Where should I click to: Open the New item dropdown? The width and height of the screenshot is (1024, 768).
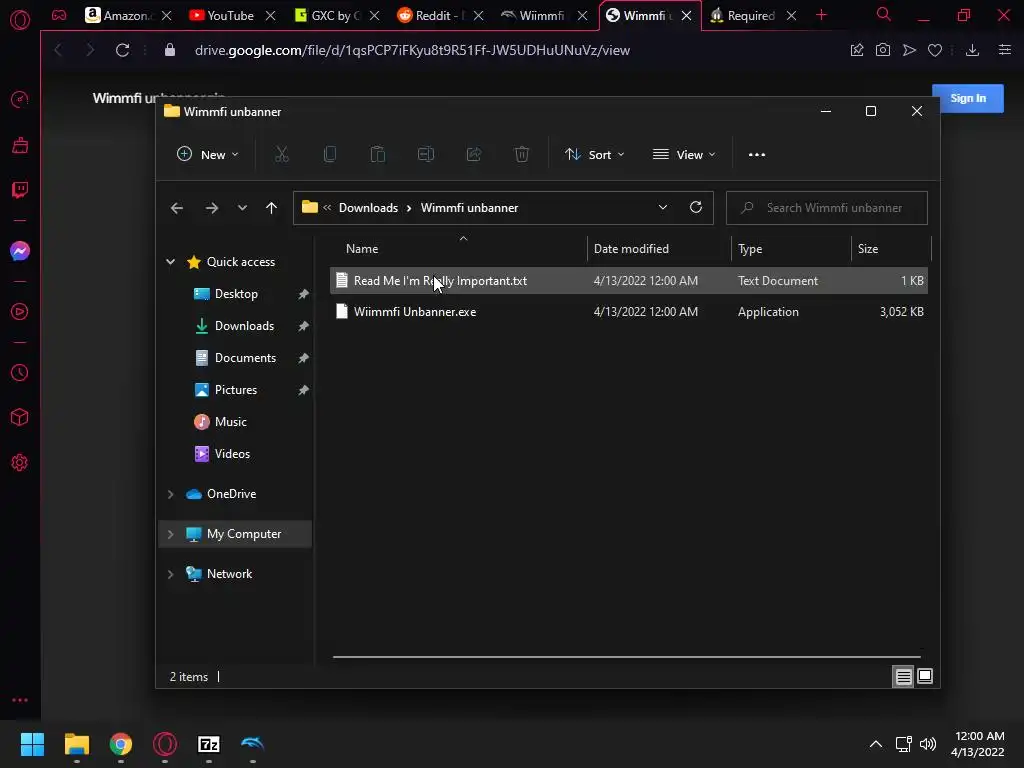[208, 154]
